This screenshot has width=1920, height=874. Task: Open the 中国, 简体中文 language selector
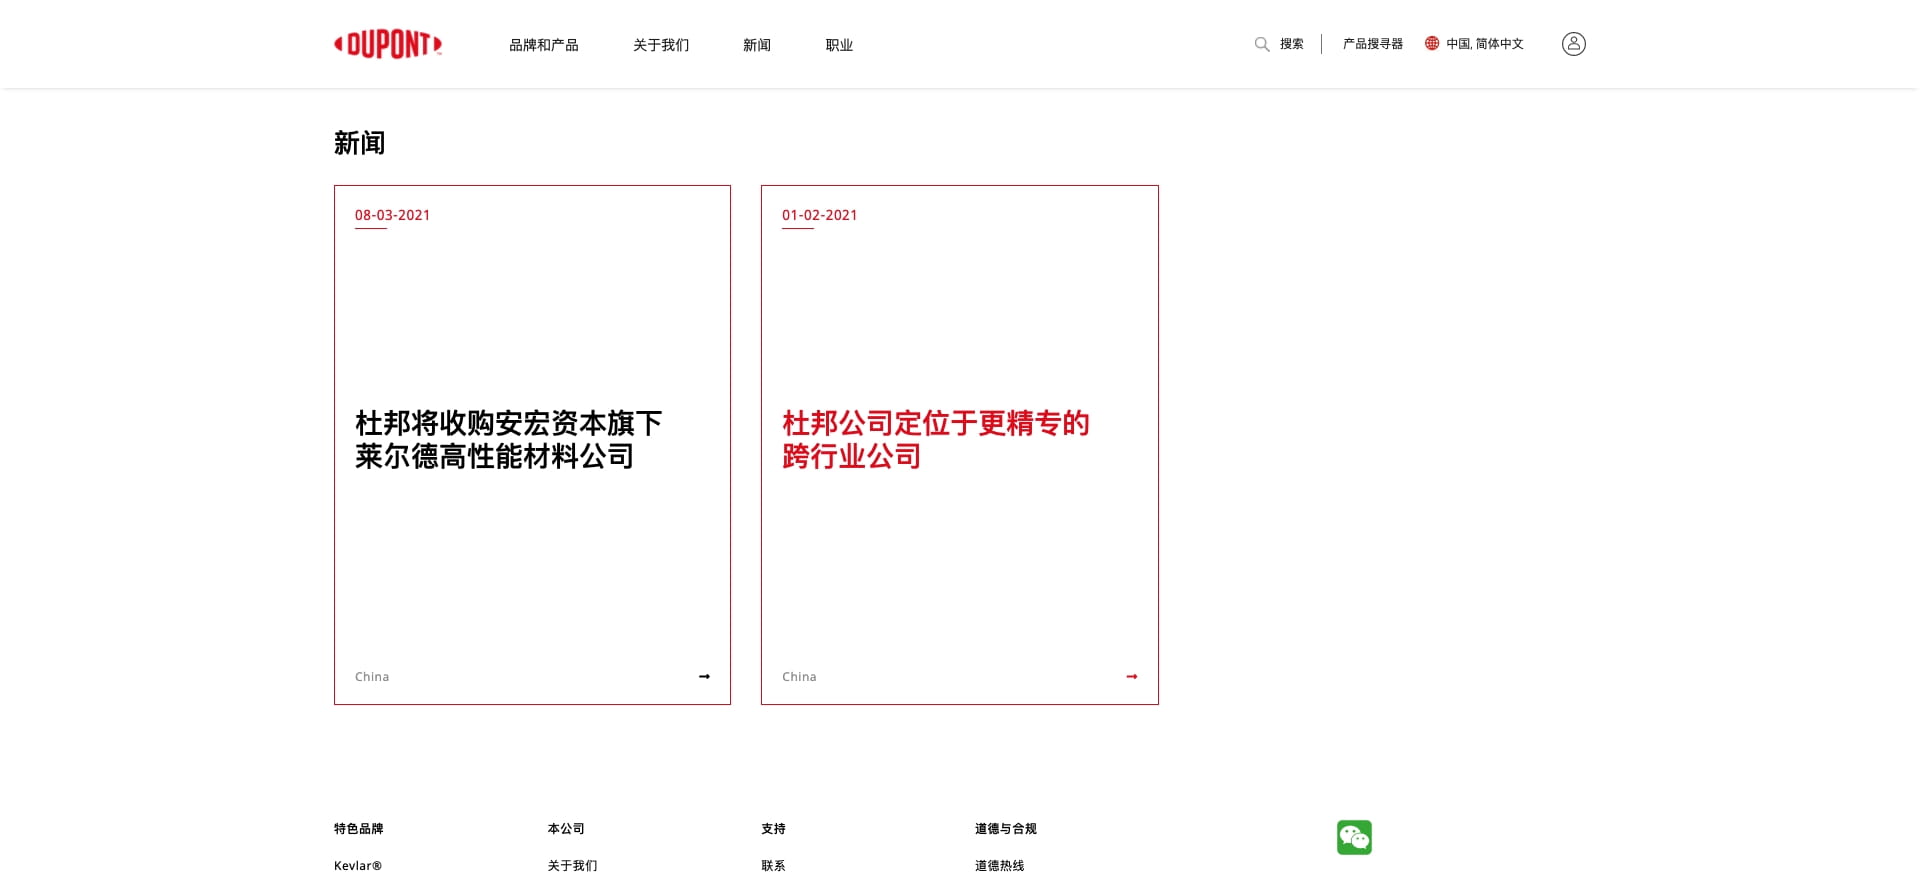point(1484,44)
